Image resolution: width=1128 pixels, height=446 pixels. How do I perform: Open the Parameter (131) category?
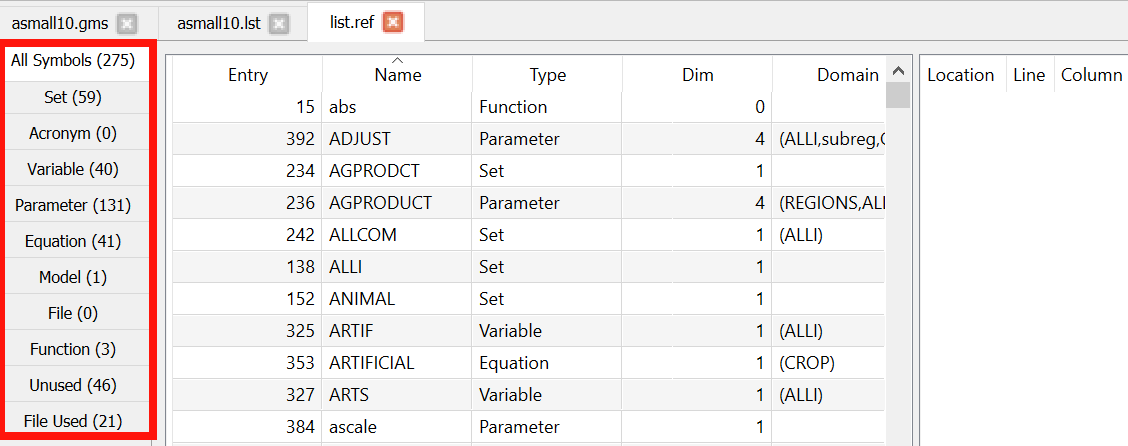[73, 205]
